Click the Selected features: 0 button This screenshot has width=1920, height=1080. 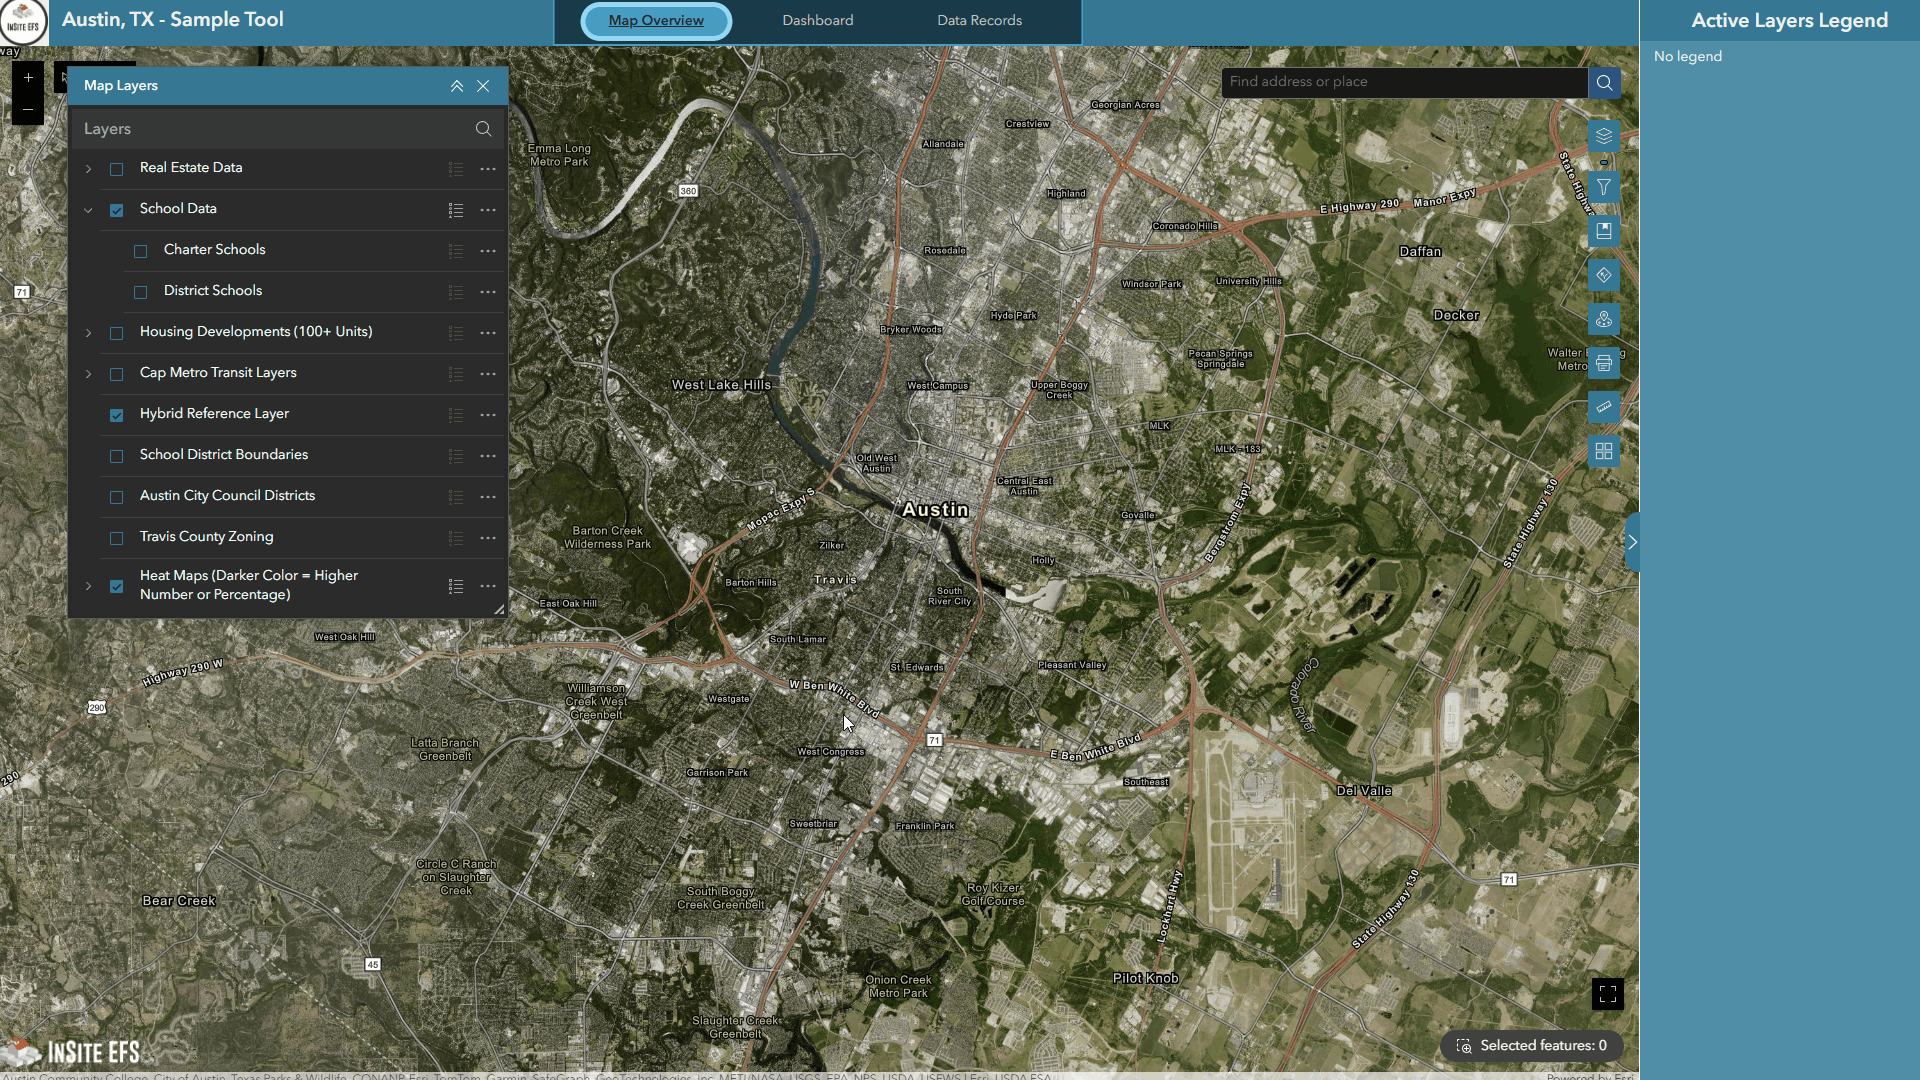tap(1531, 1046)
